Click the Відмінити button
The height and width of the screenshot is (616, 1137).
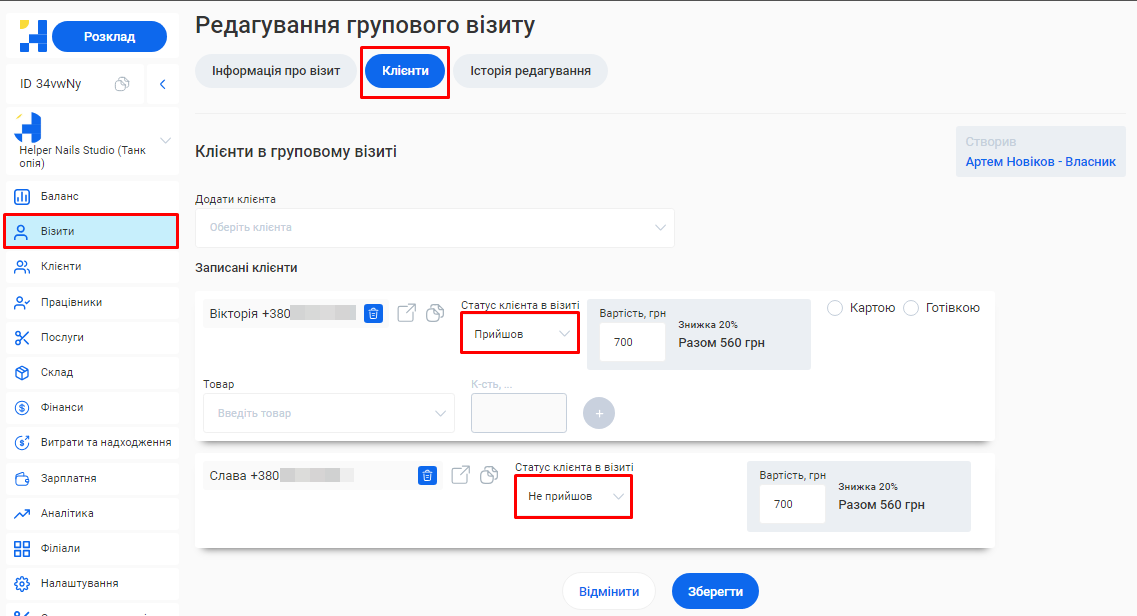608,591
